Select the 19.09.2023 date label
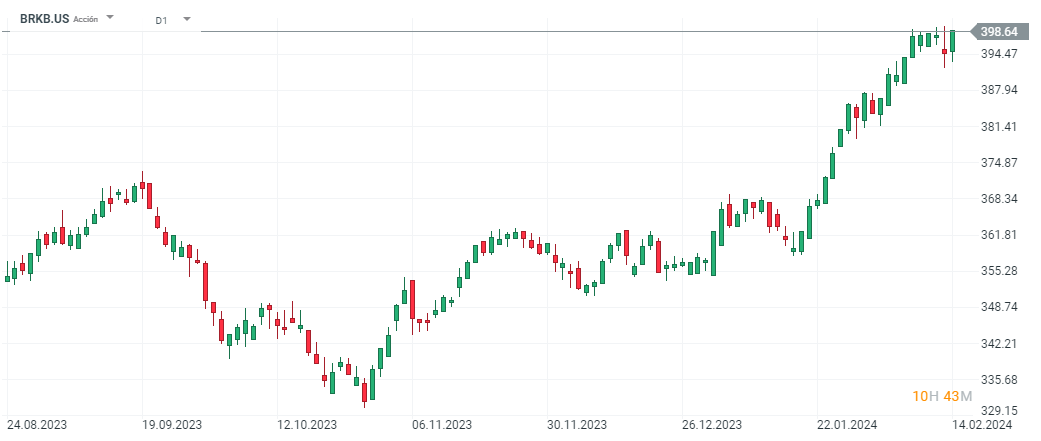The height and width of the screenshot is (441, 1041). pos(171,425)
